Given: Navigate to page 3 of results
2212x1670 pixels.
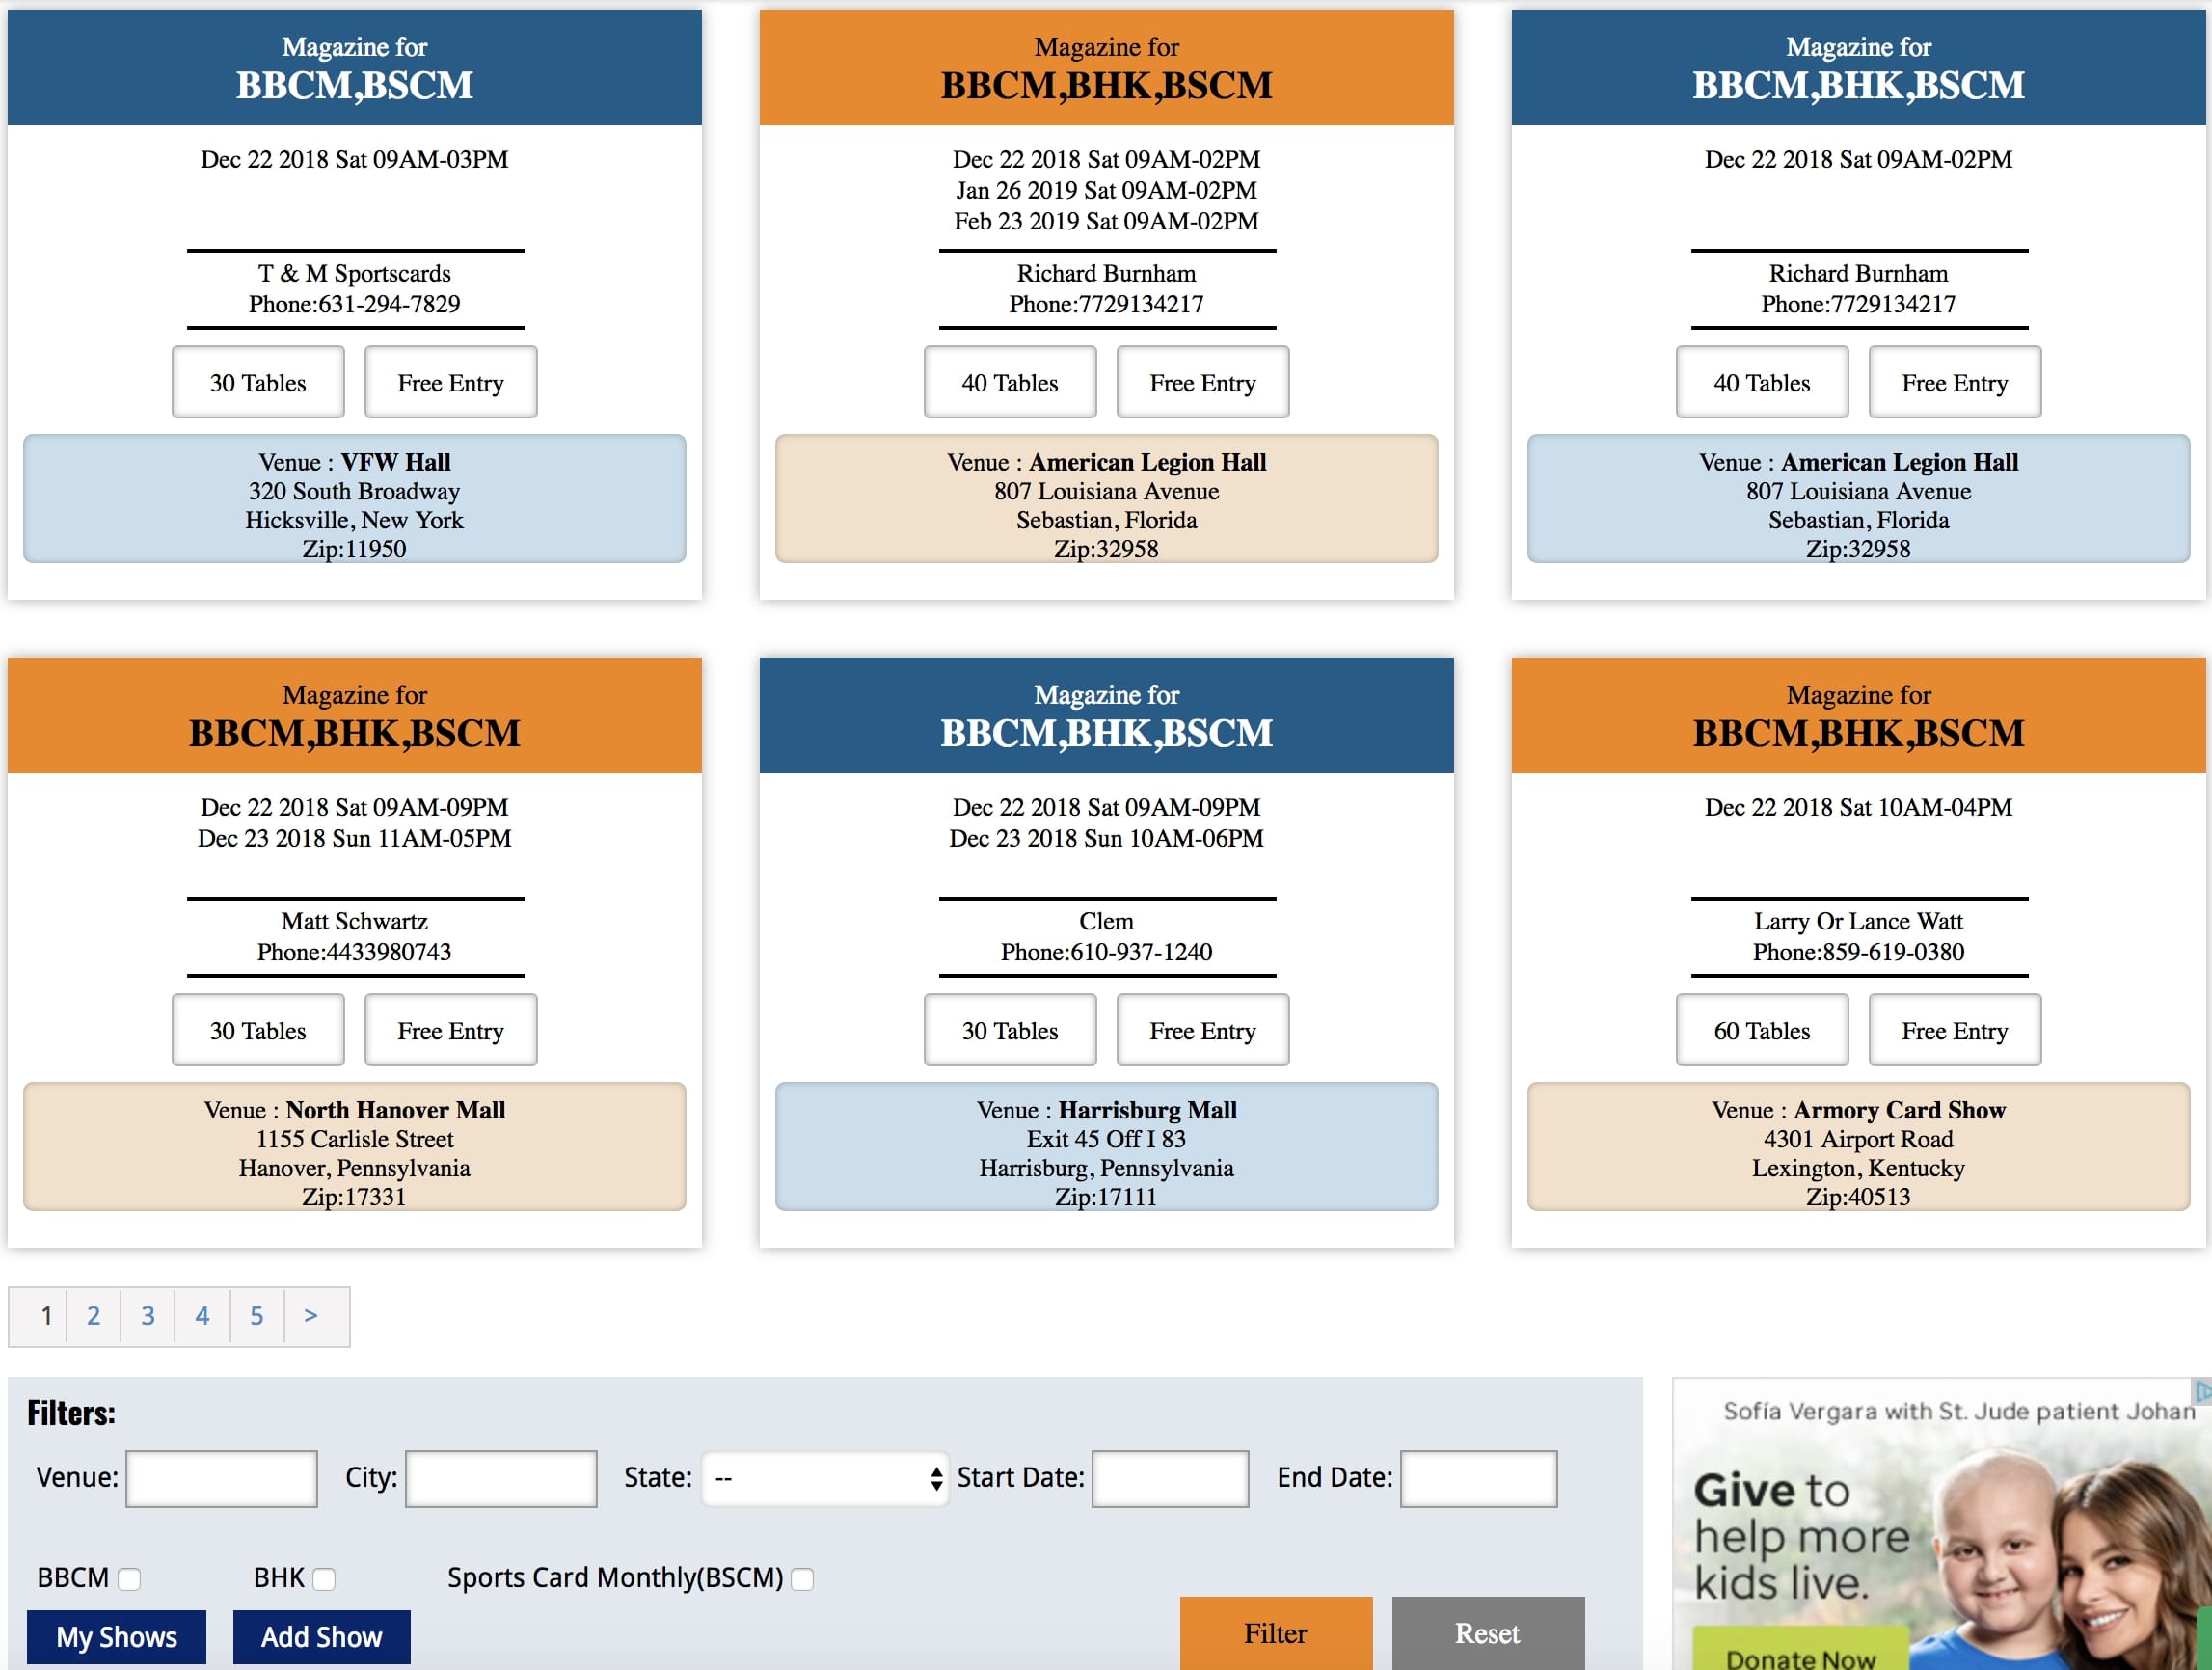Looking at the screenshot, I should (149, 1314).
